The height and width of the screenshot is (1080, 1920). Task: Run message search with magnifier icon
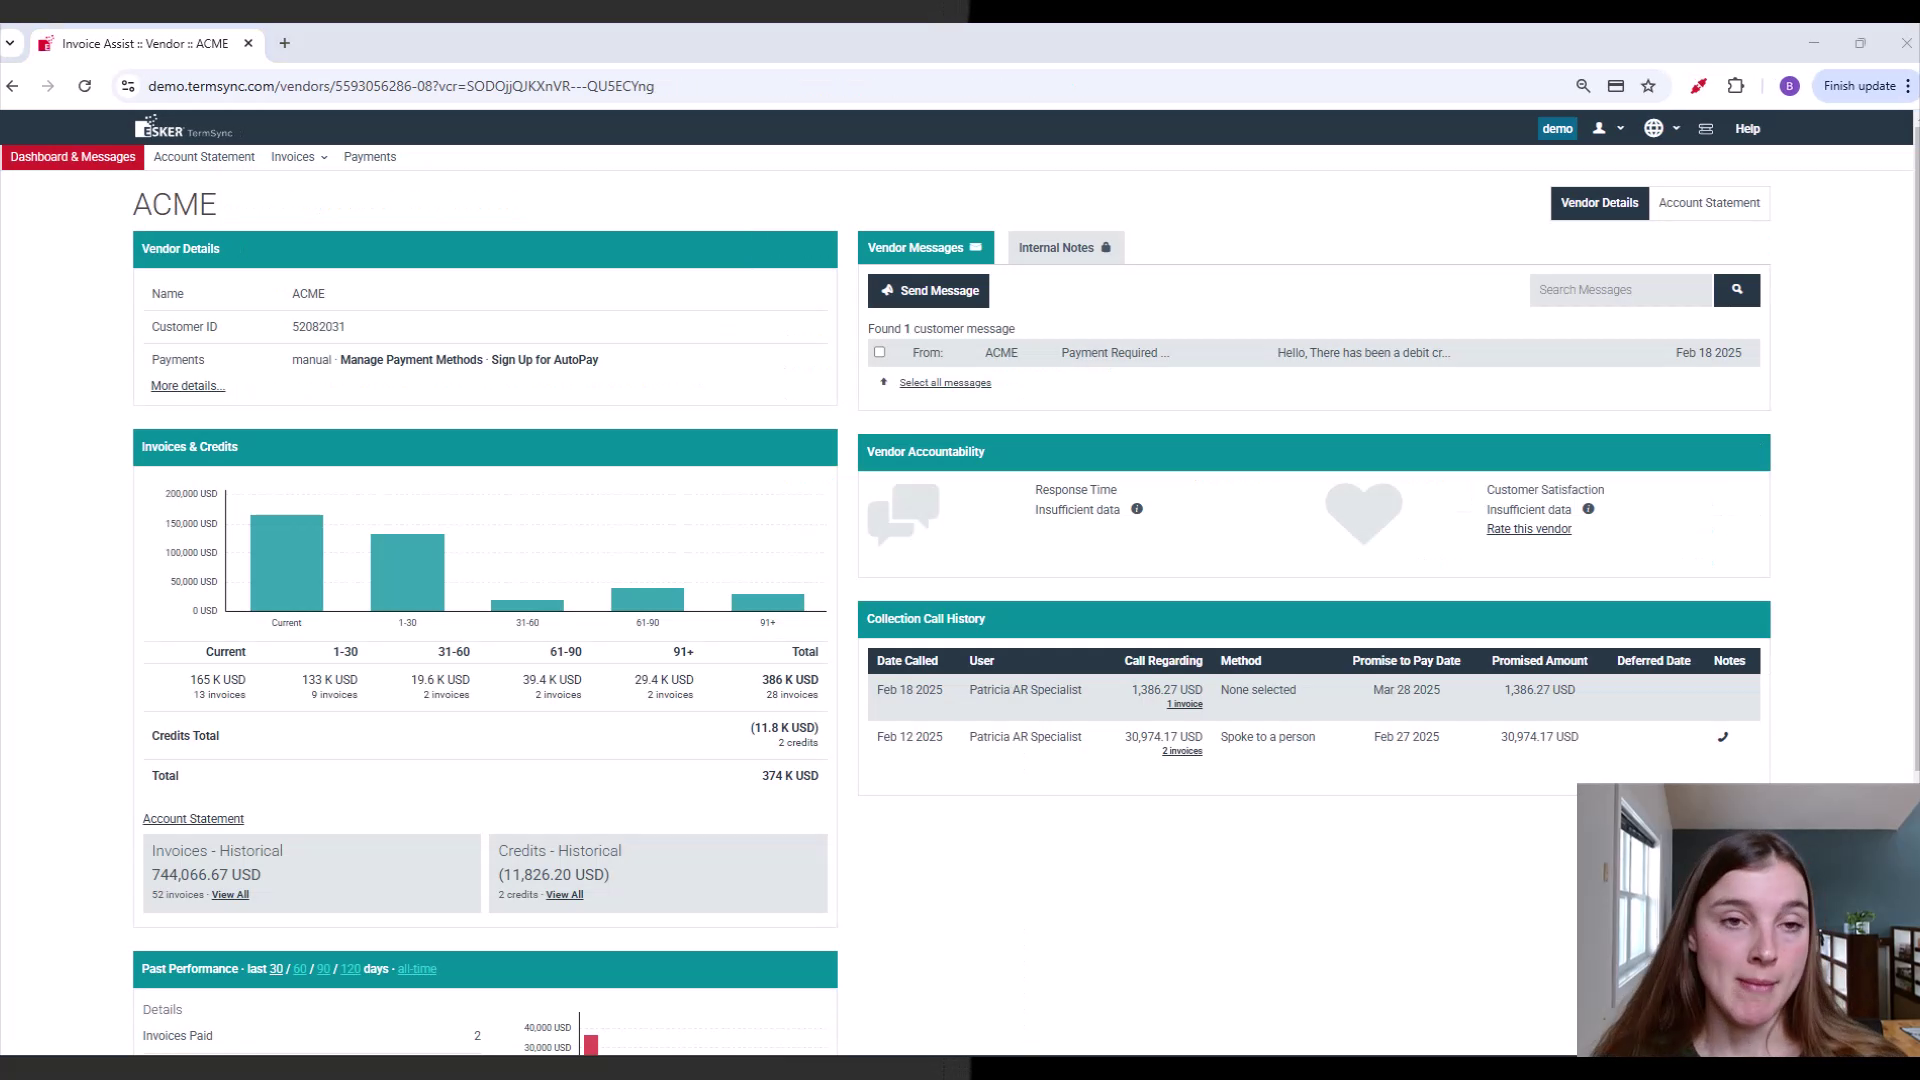pyautogui.click(x=1737, y=290)
